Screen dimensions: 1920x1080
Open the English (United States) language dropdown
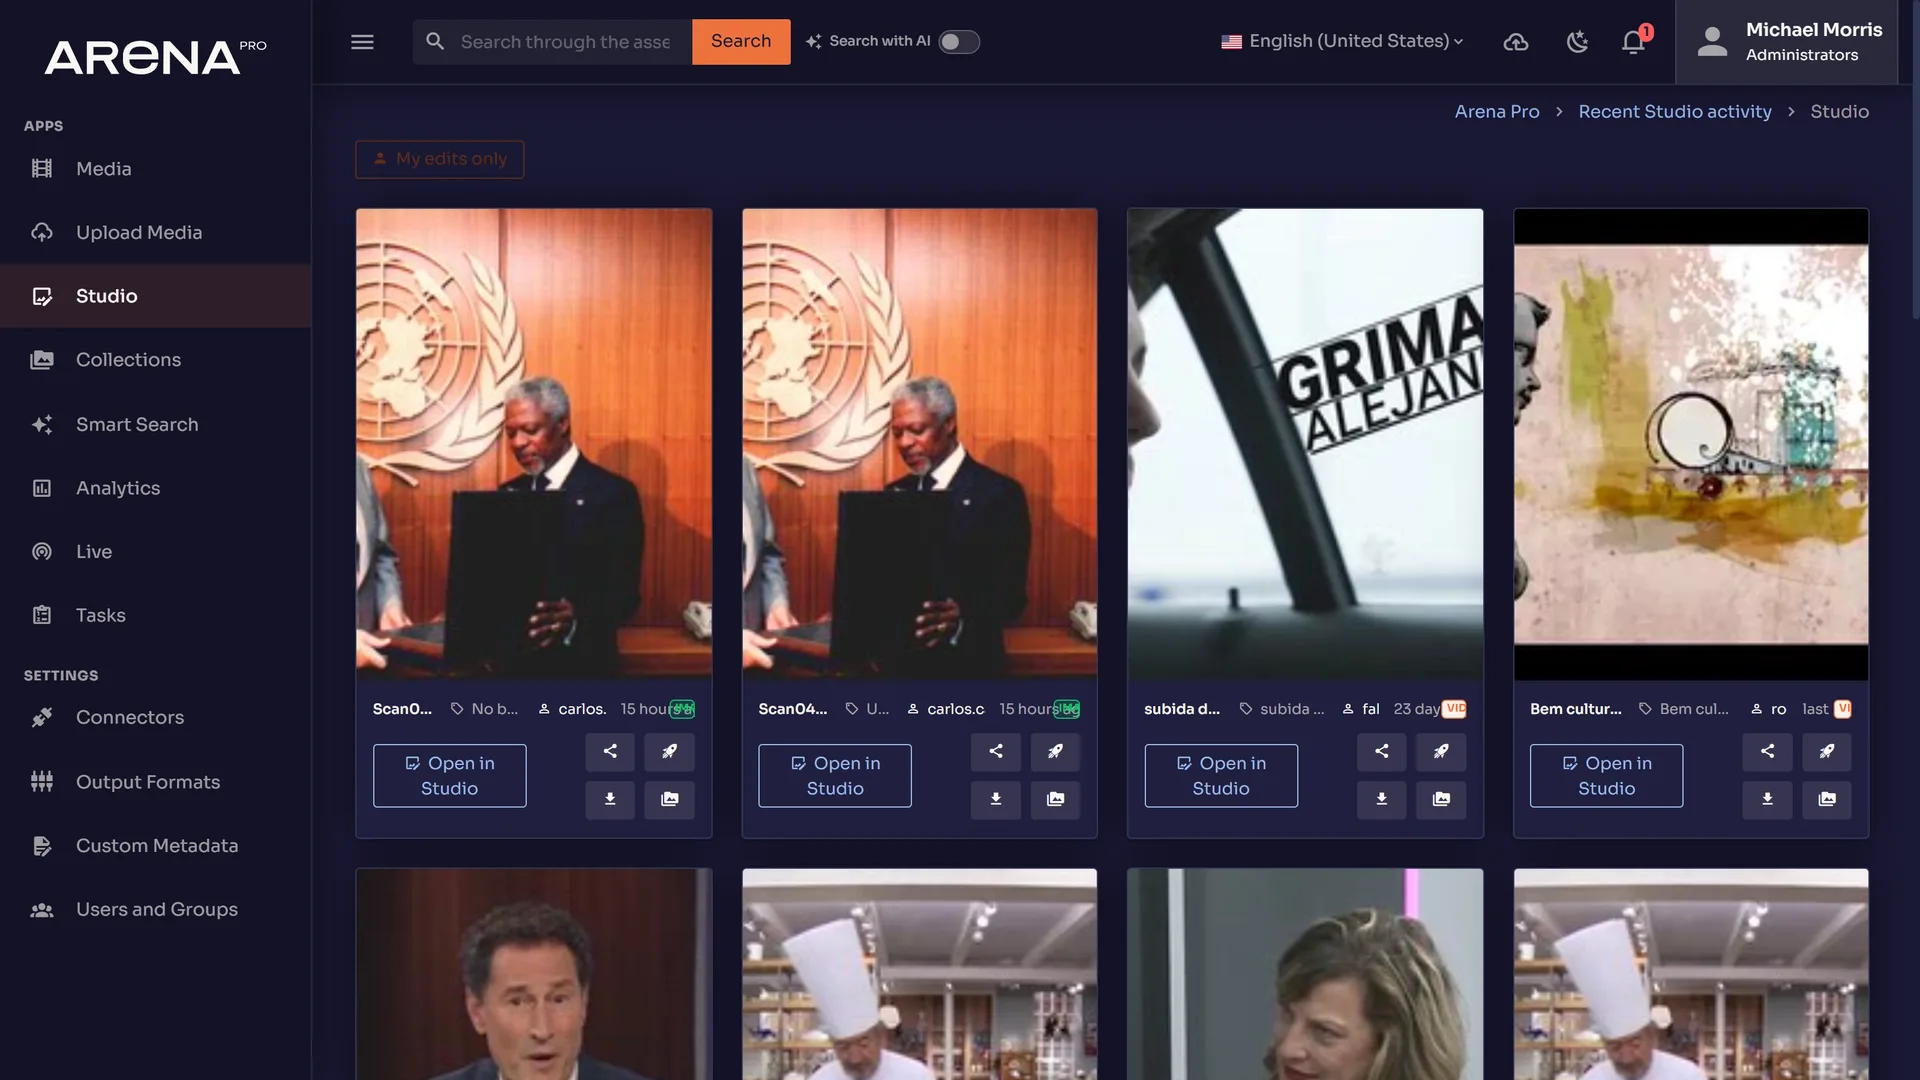tap(1342, 41)
